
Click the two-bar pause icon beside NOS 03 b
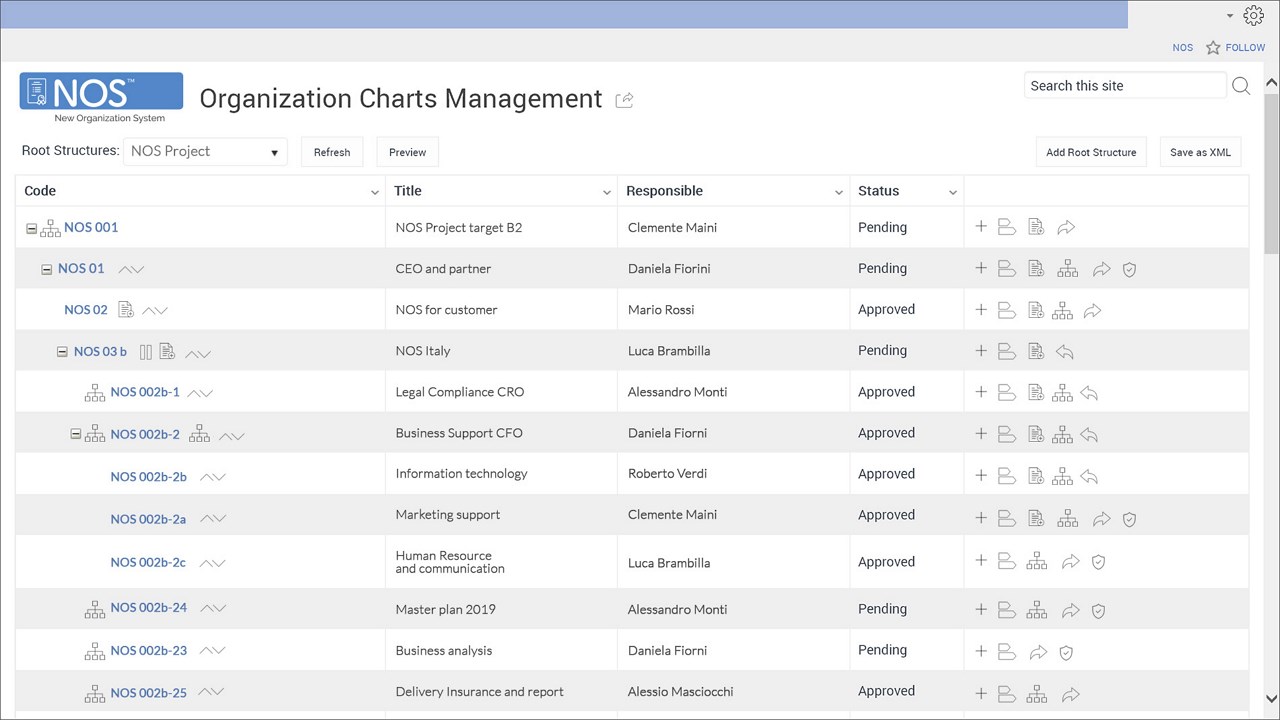pyautogui.click(x=146, y=352)
